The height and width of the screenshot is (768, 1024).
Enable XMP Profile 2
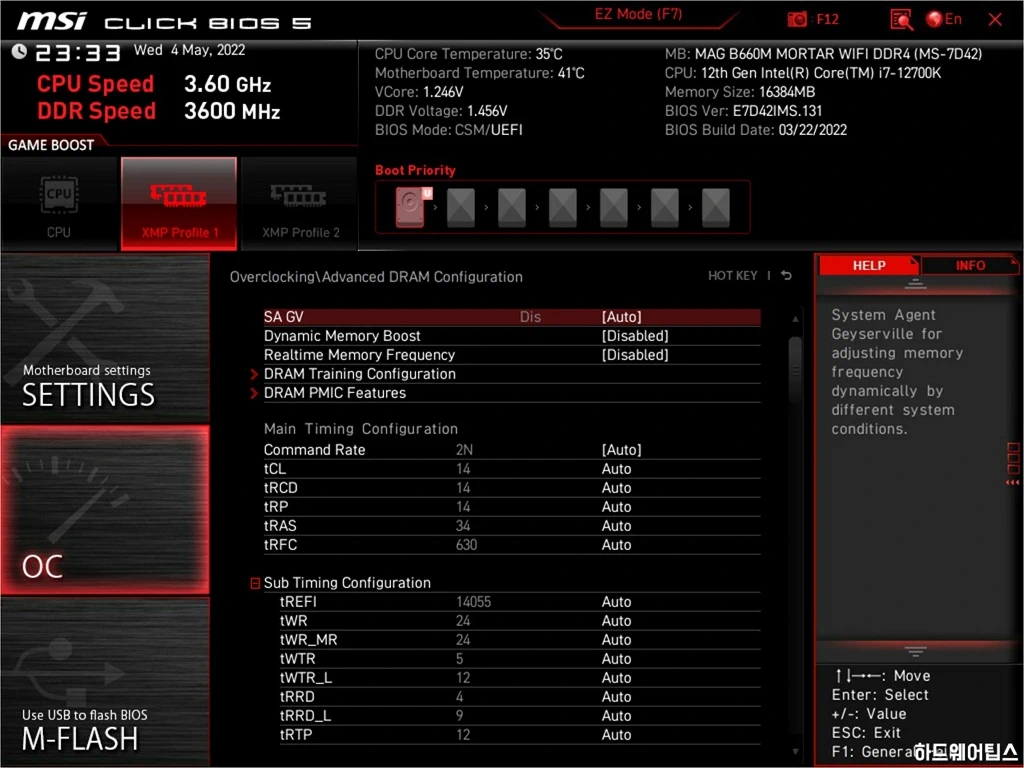300,203
